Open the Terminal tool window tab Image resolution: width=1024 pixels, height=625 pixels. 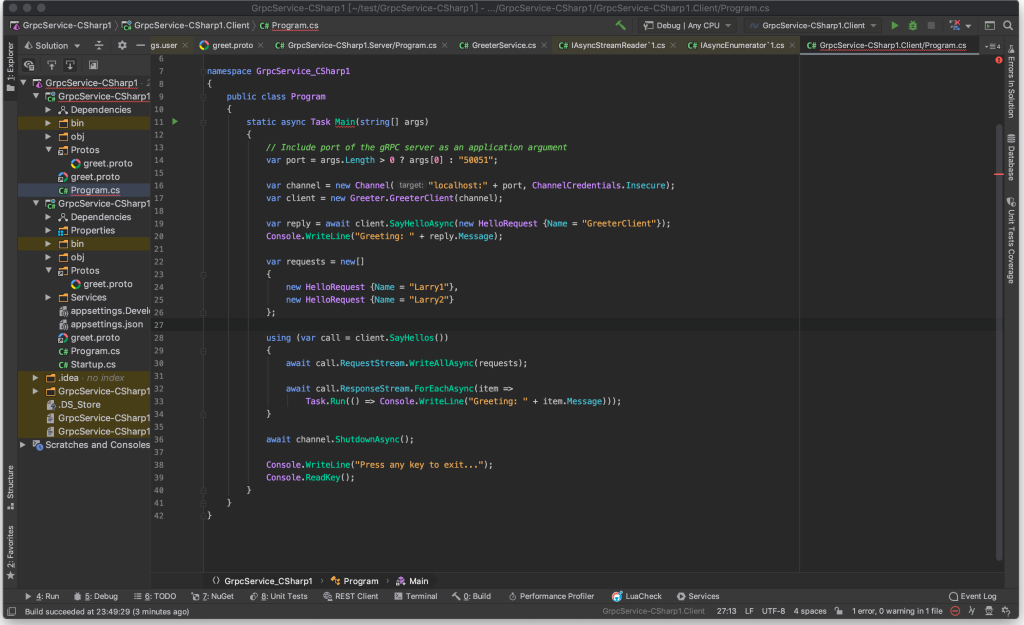415,596
